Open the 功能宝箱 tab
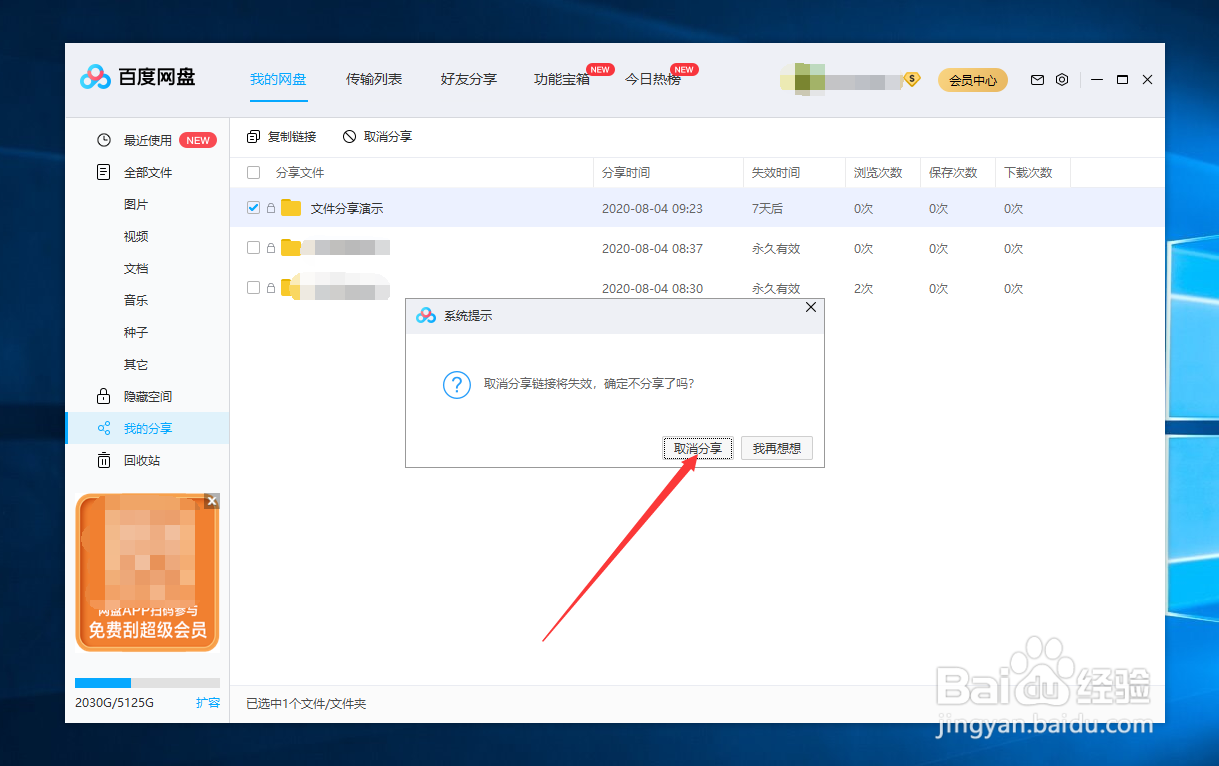This screenshot has height=766, width=1219. [562, 79]
